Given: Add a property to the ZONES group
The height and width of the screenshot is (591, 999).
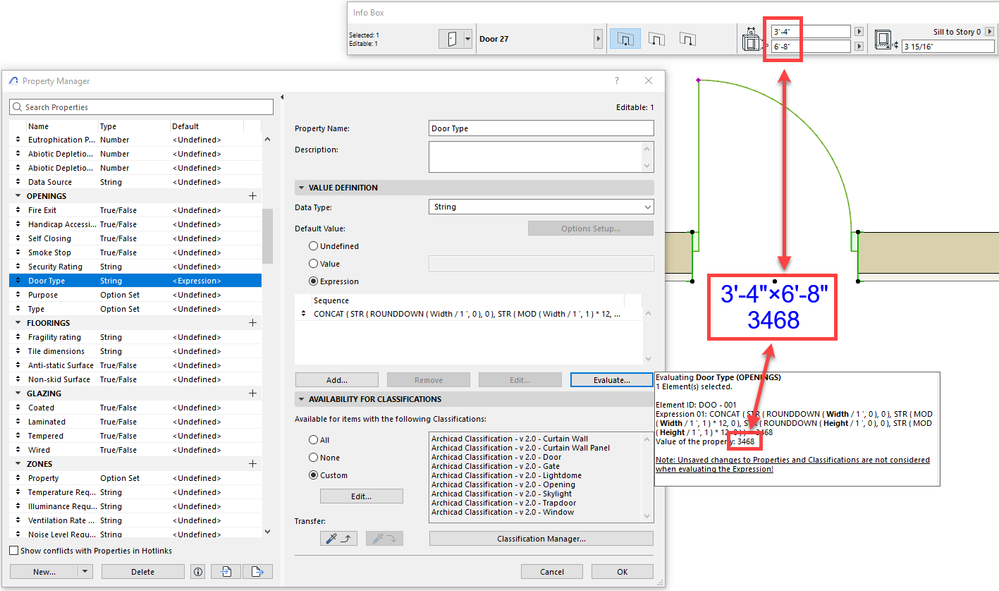Looking at the screenshot, I should [252, 464].
